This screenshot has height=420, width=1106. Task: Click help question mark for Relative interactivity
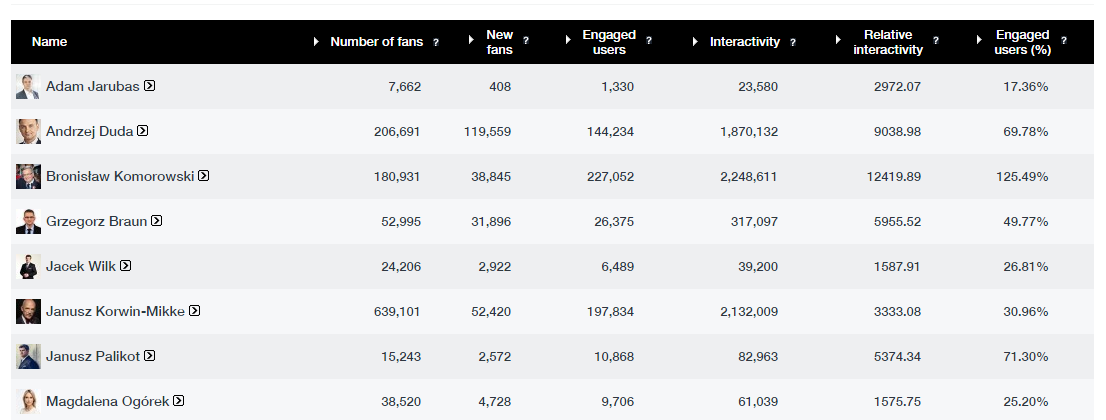pyautogui.click(x=935, y=41)
